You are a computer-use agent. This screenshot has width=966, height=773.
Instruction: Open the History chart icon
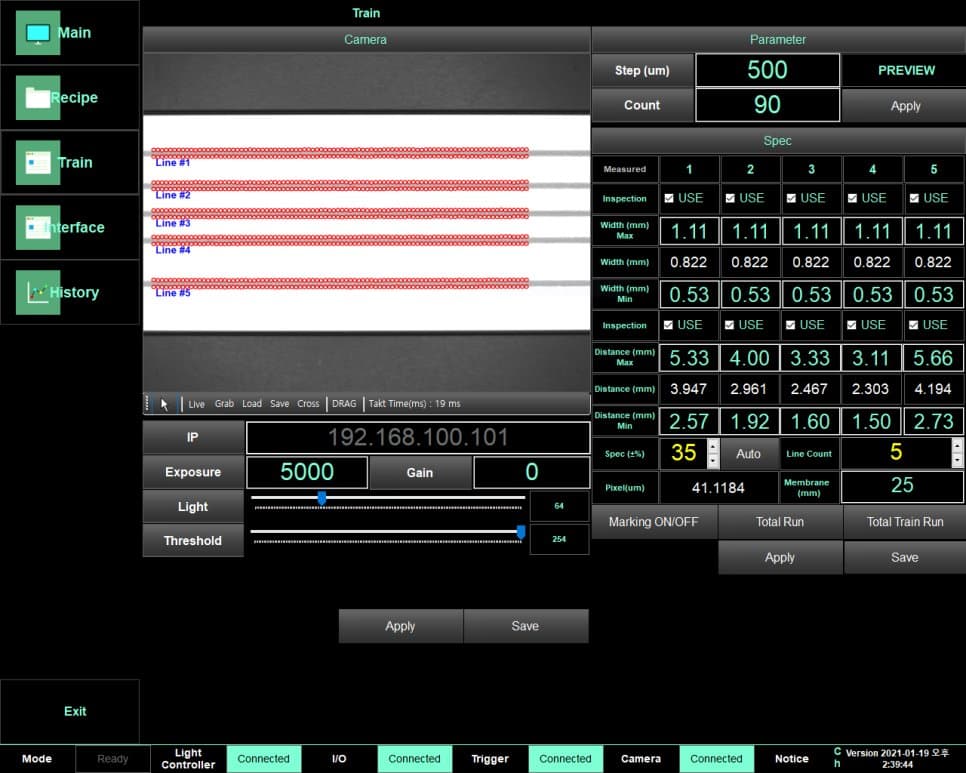pyautogui.click(x=38, y=293)
